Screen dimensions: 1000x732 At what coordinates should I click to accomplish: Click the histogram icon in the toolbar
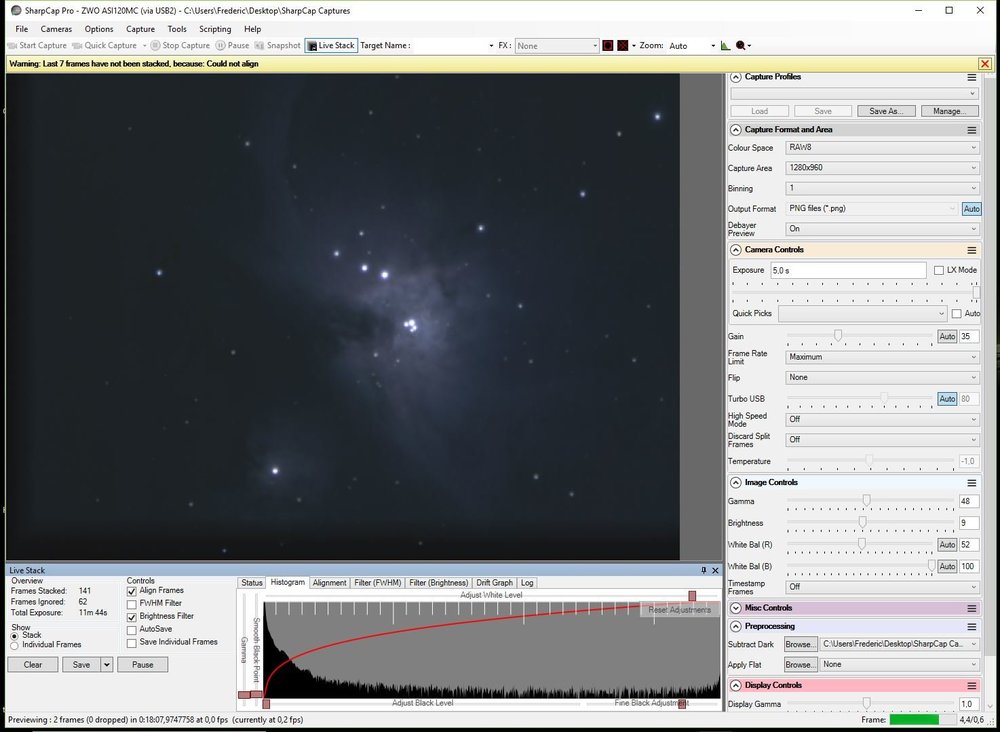tap(726, 45)
